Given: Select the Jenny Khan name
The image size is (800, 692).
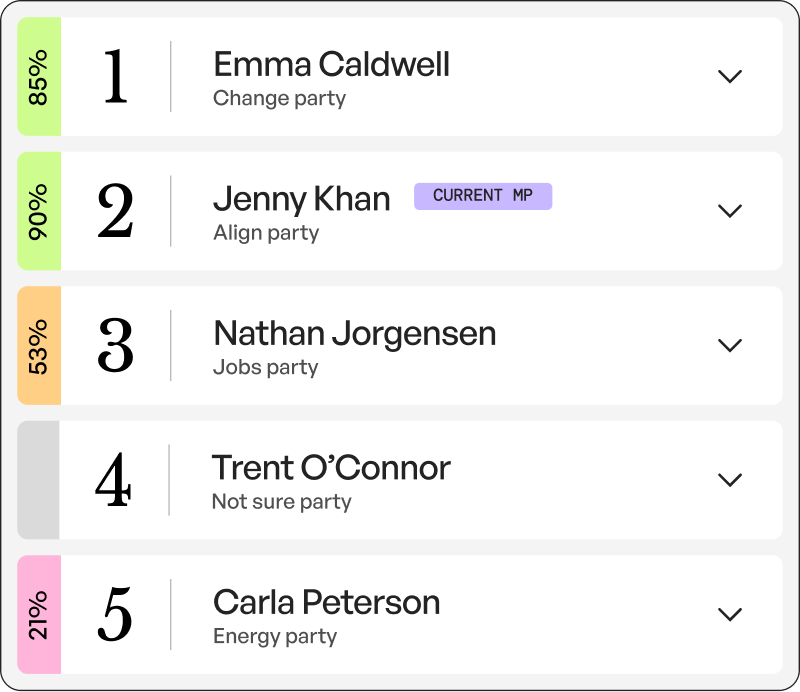Looking at the screenshot, I should pyautogui.click(x=301, y=199).
